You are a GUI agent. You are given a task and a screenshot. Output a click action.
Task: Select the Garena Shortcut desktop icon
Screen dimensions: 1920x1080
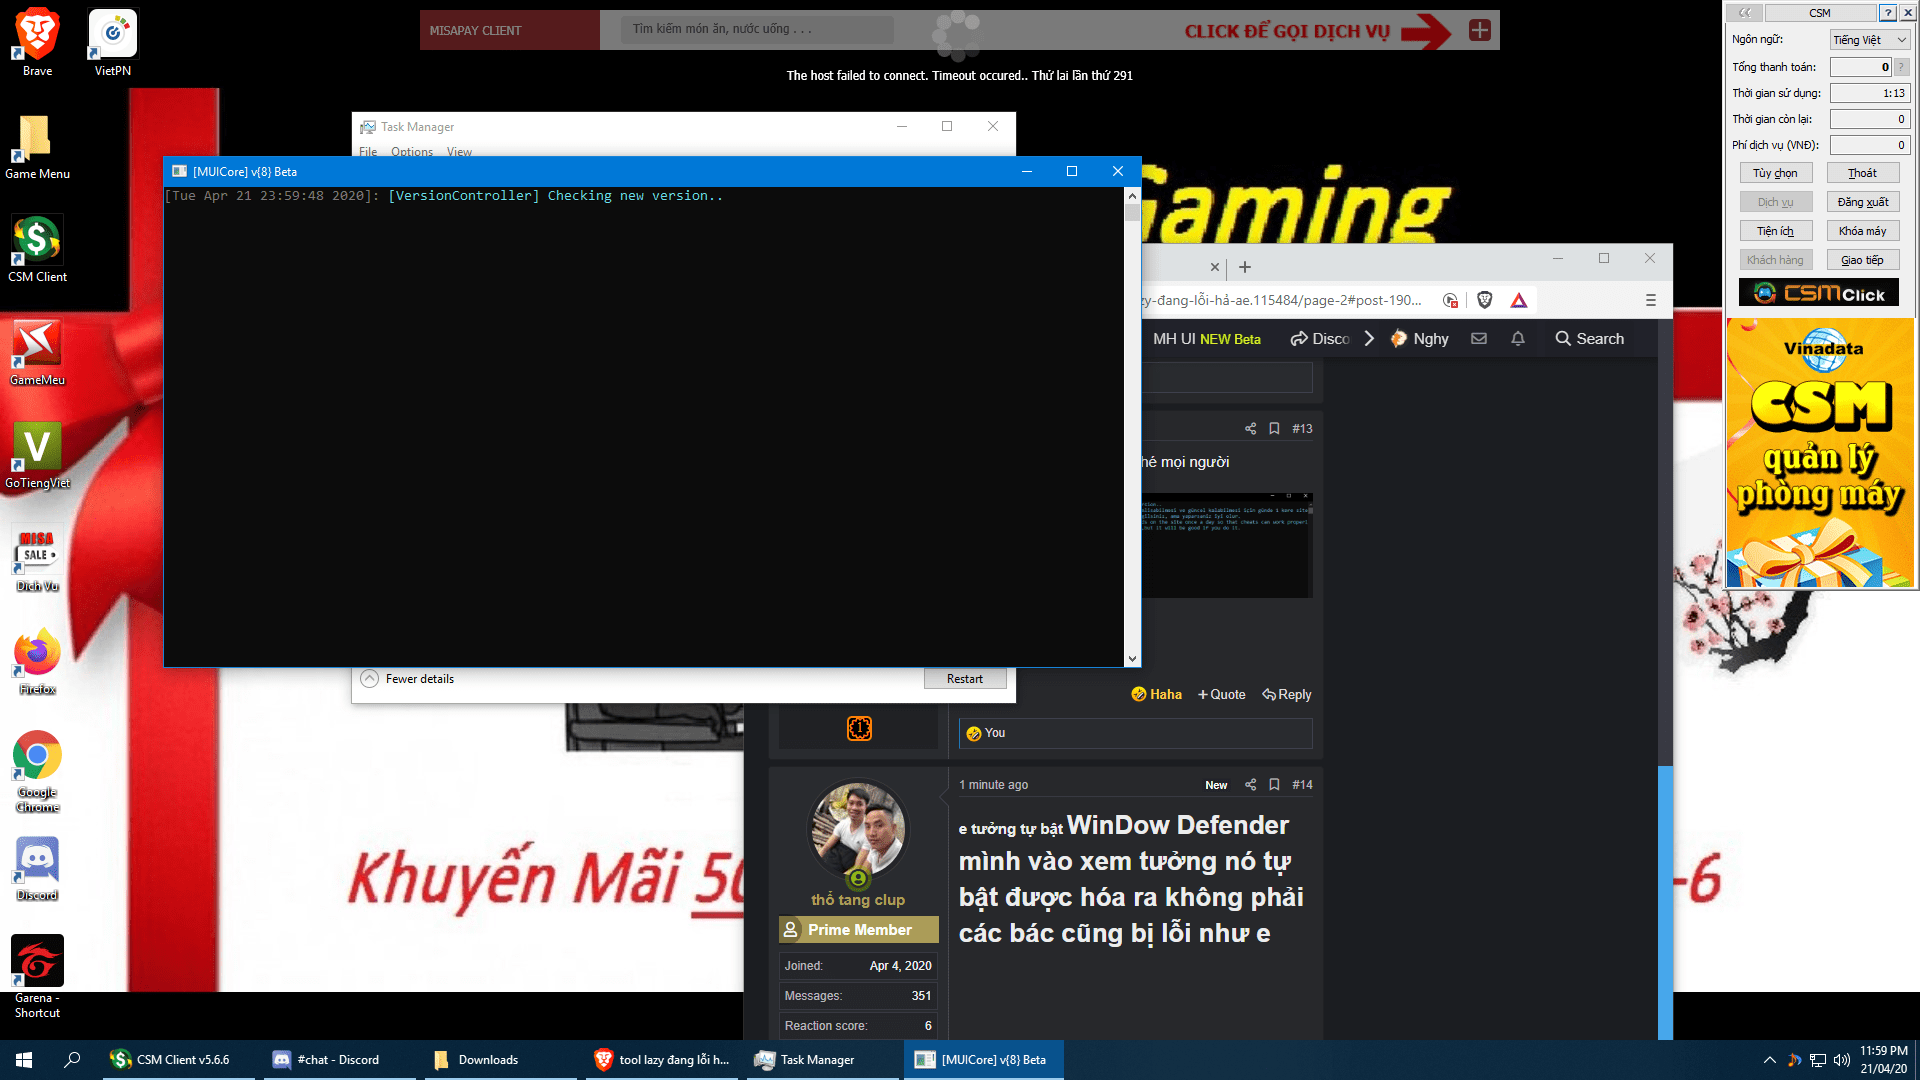[37, 977]
